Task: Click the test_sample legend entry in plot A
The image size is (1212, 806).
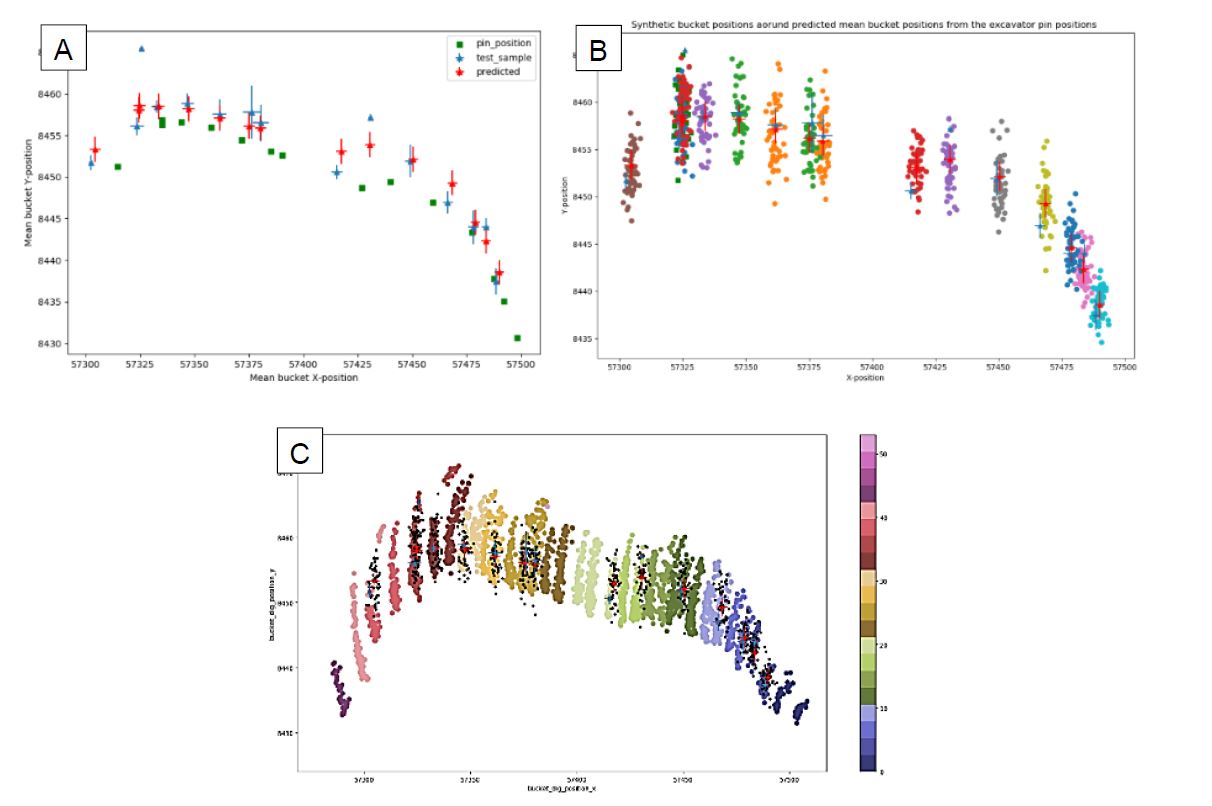Action: [x=490, y=58]
